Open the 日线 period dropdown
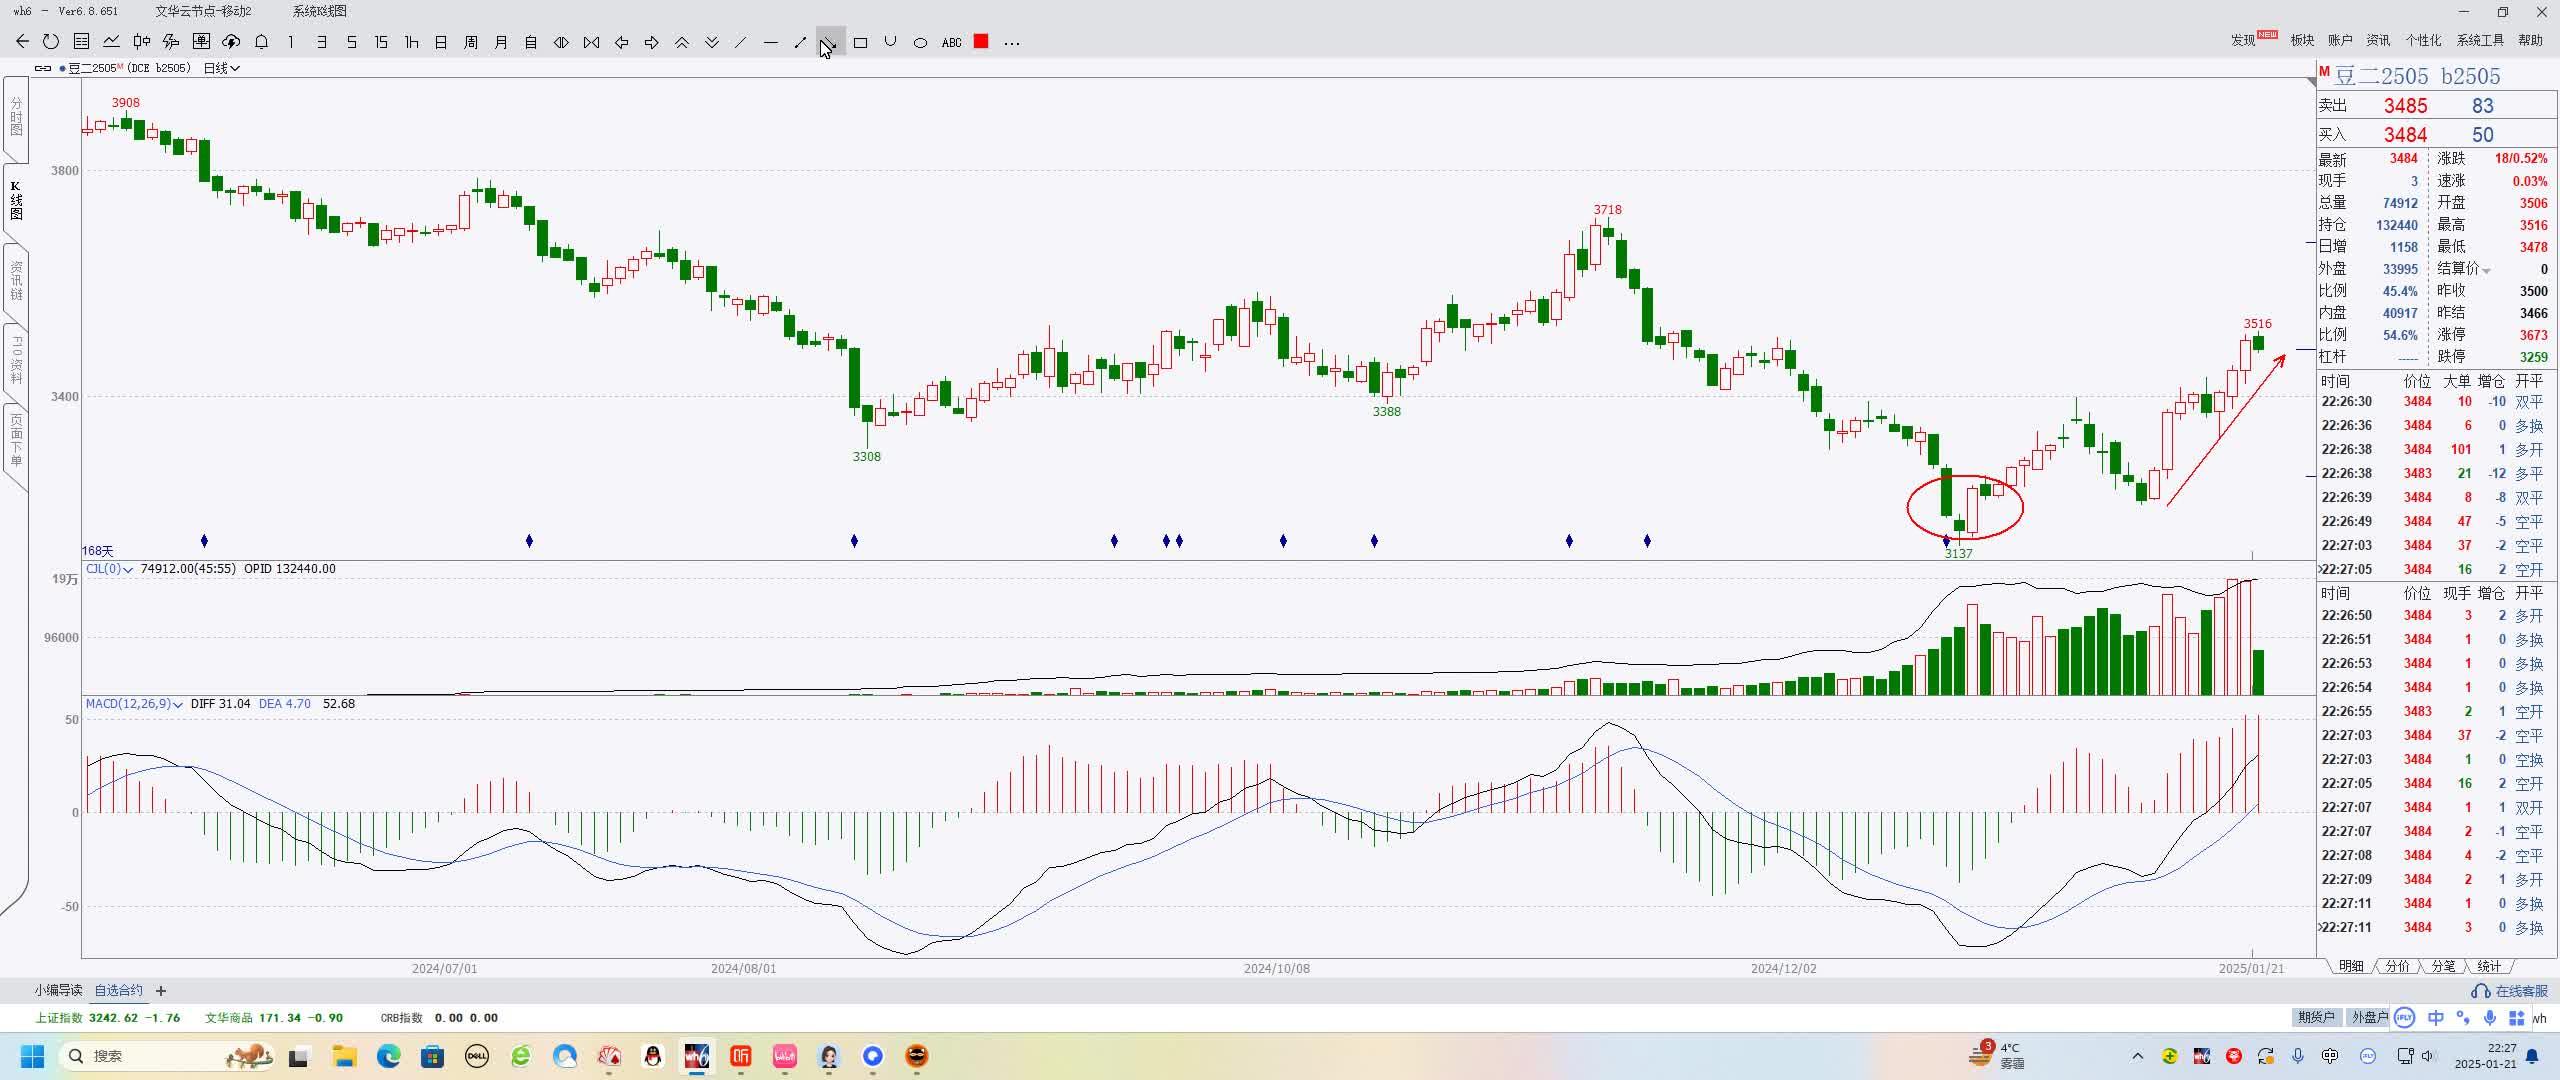This screenshot has width=2560, height=1080. tap(221, 68)
